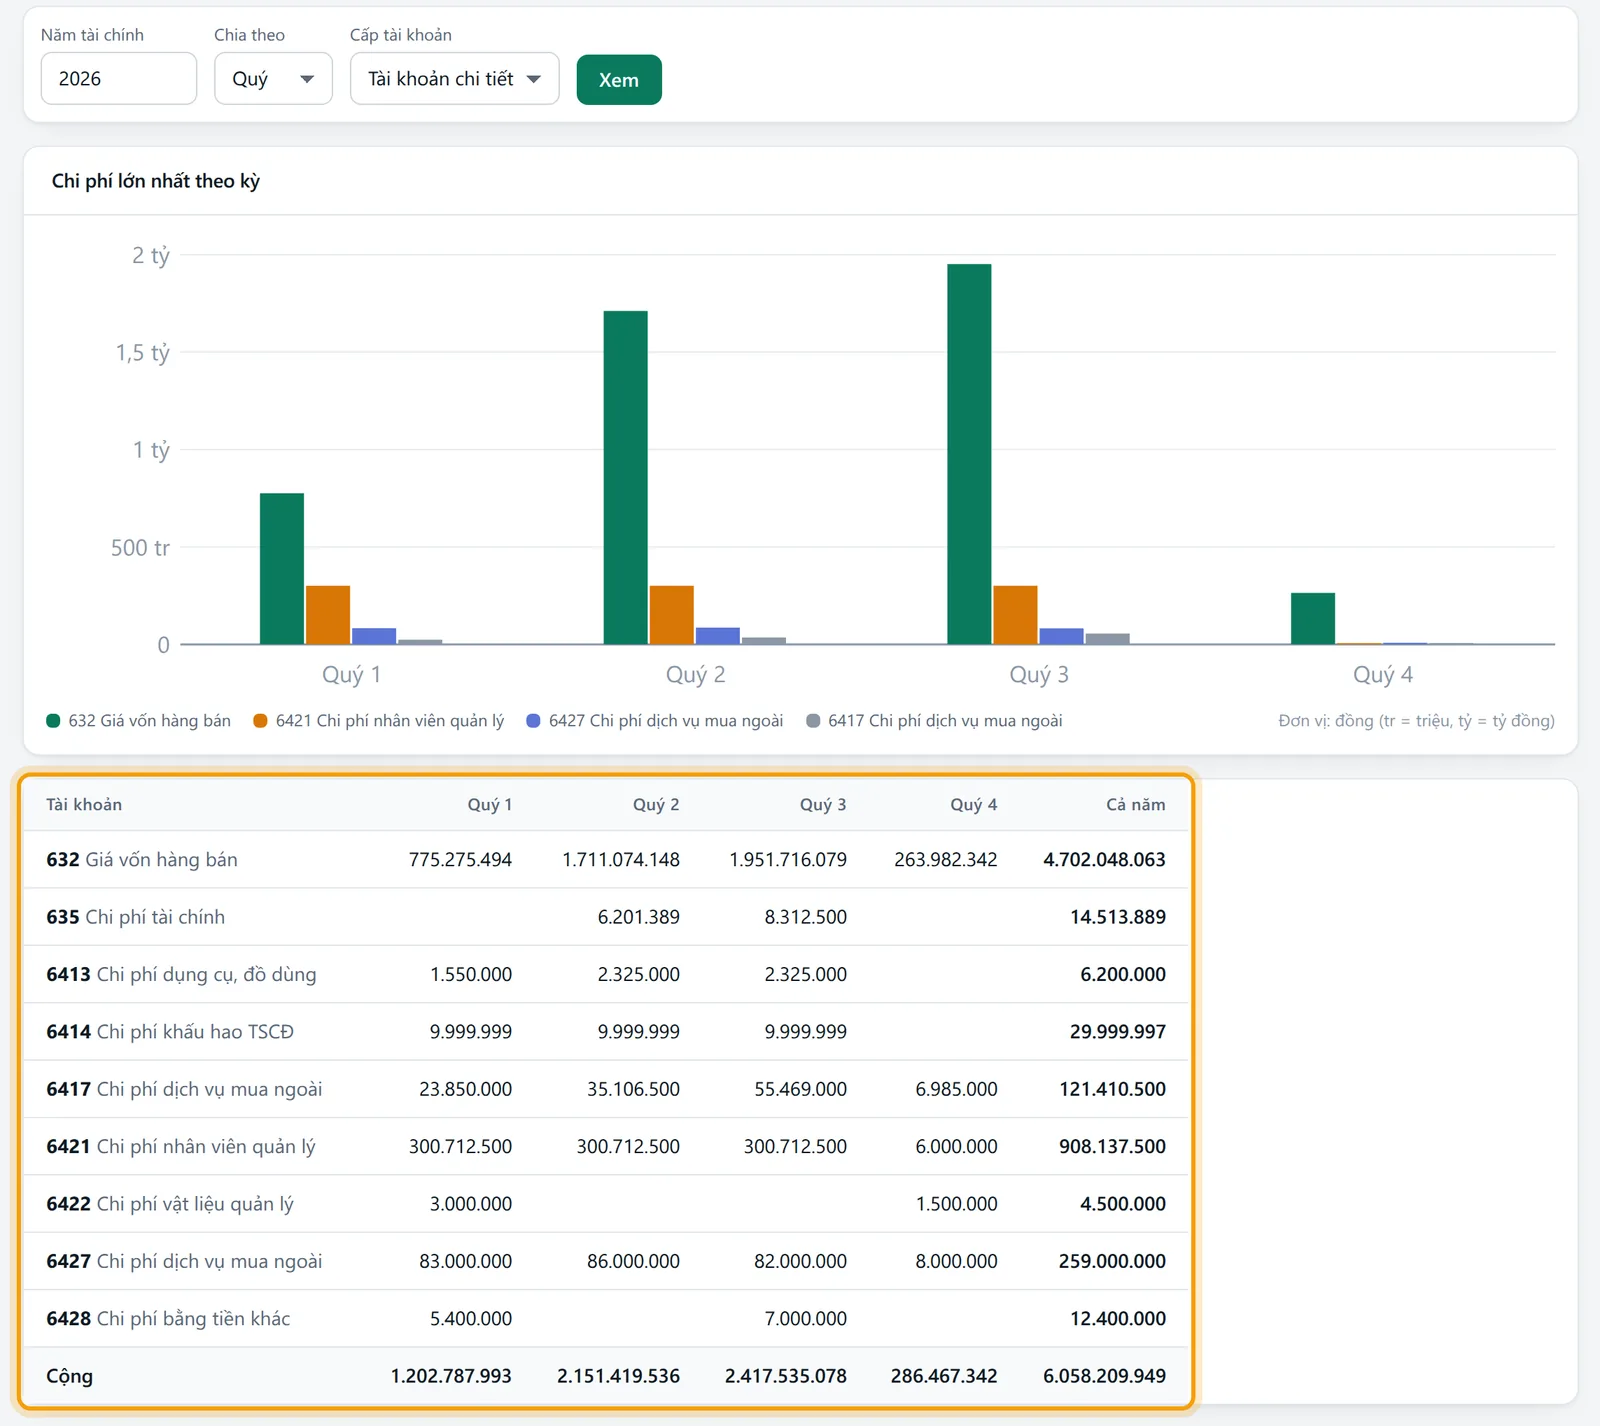Image resolution: width=1600 pixels, height=1426 pixels.
Task: Focus the Năm tài chính 2026 field
Action: pos(119,79)
